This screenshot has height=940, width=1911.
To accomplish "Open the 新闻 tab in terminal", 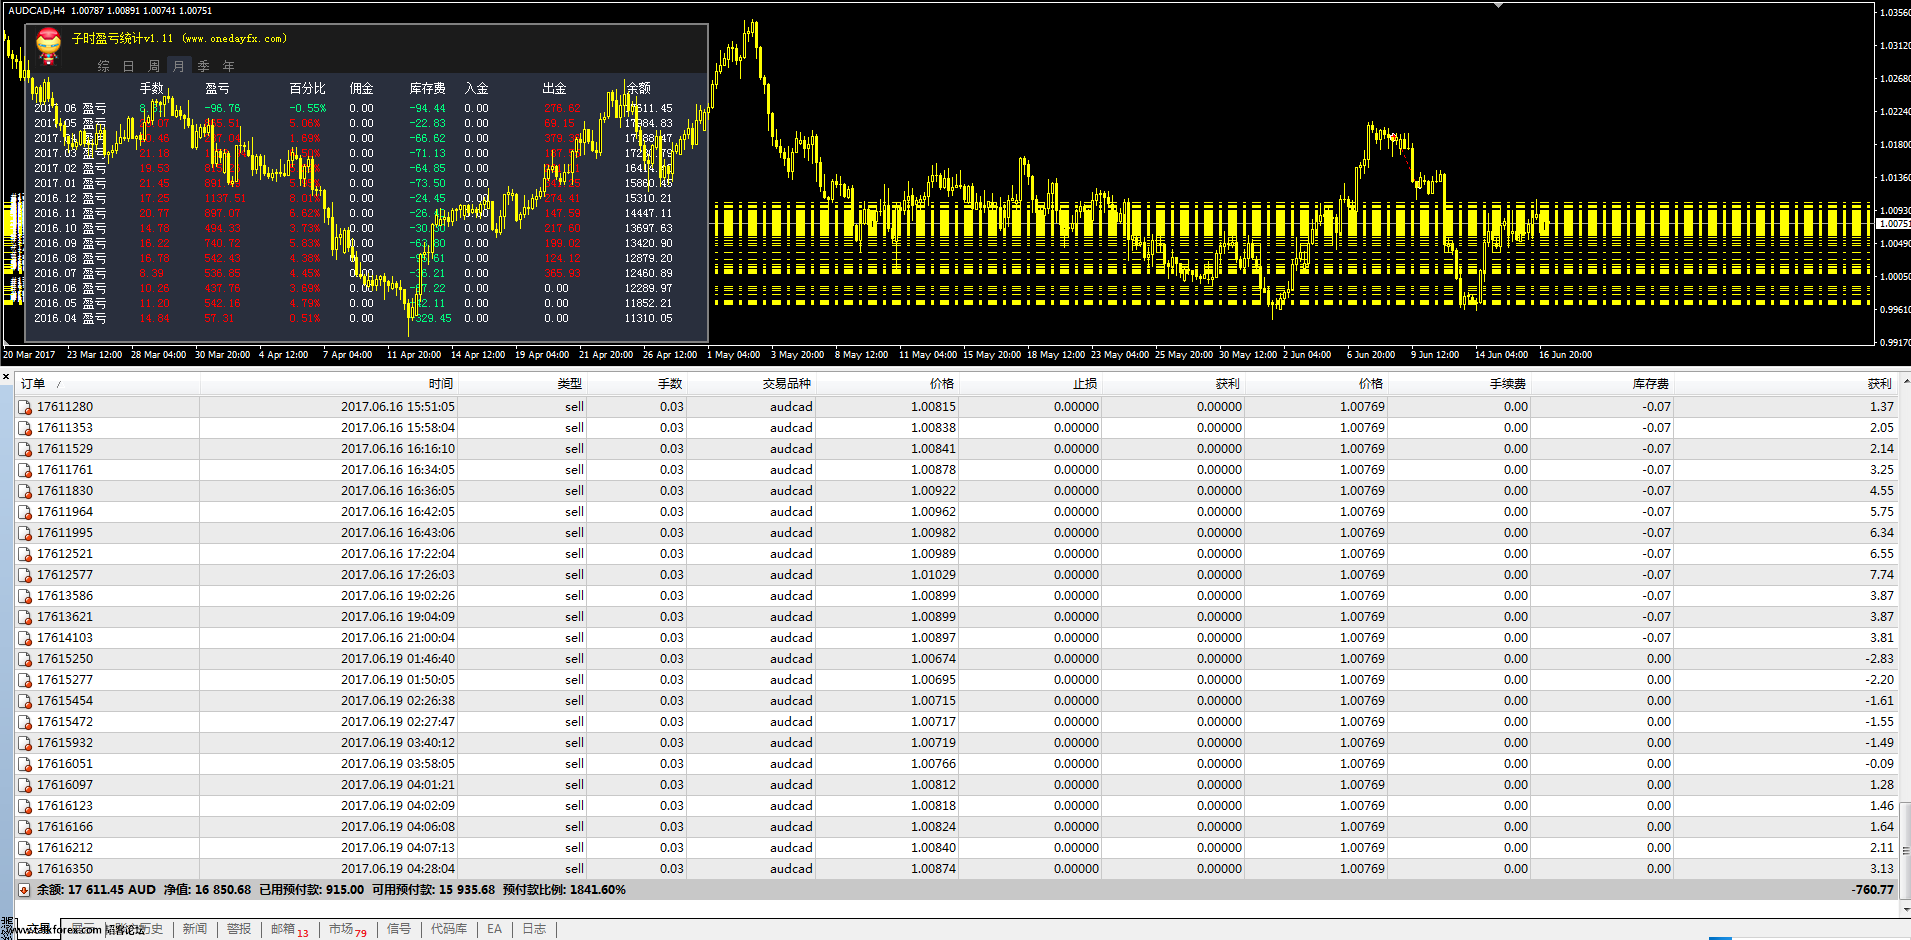I will coord(195,929).
